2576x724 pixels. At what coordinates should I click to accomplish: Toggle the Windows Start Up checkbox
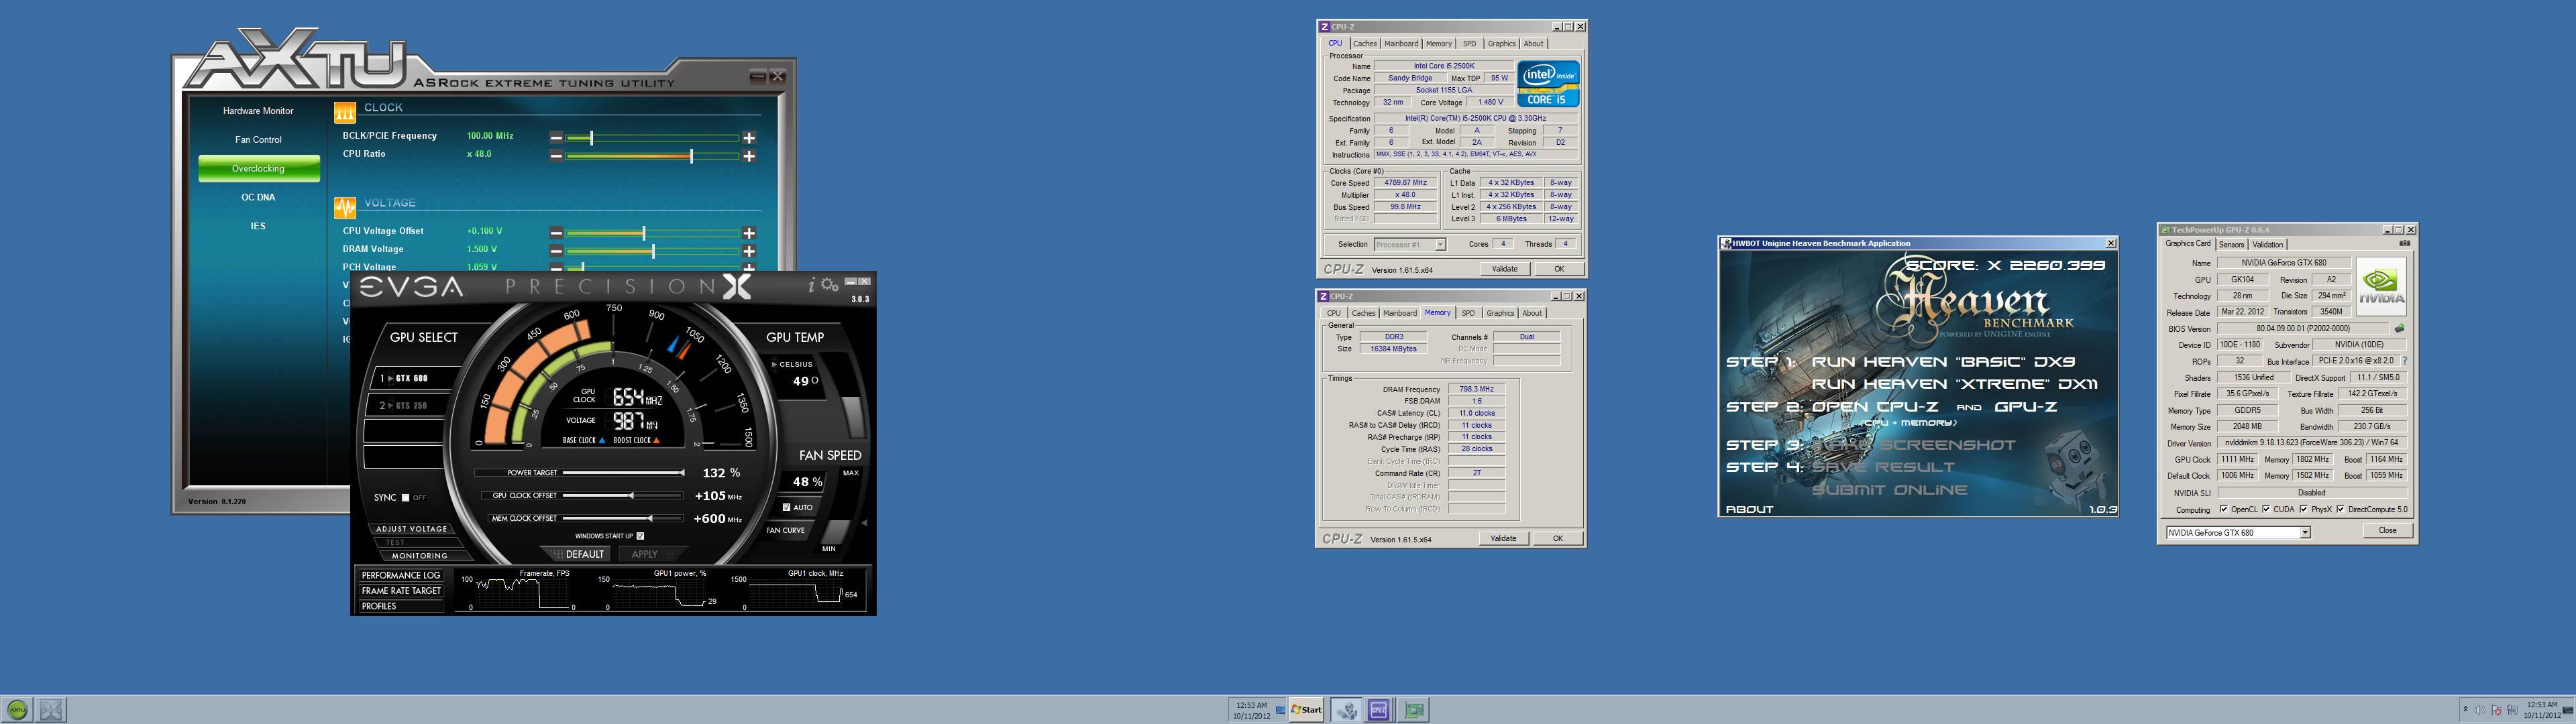pos(640,536)
